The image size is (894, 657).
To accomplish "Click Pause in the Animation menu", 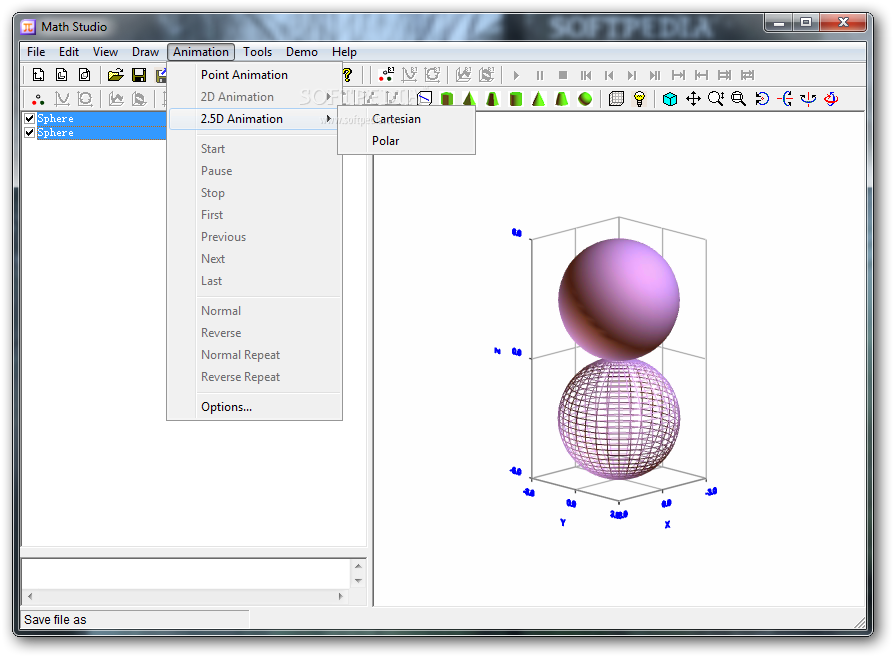I will [216, 171].
